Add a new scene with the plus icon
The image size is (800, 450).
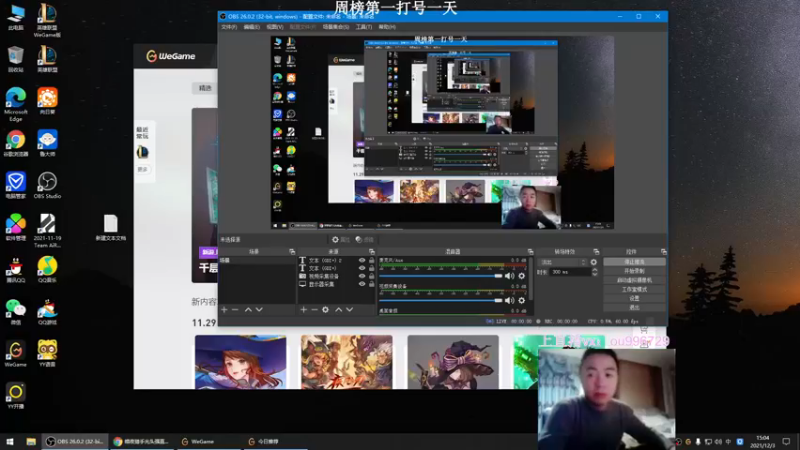click(224, 310)
